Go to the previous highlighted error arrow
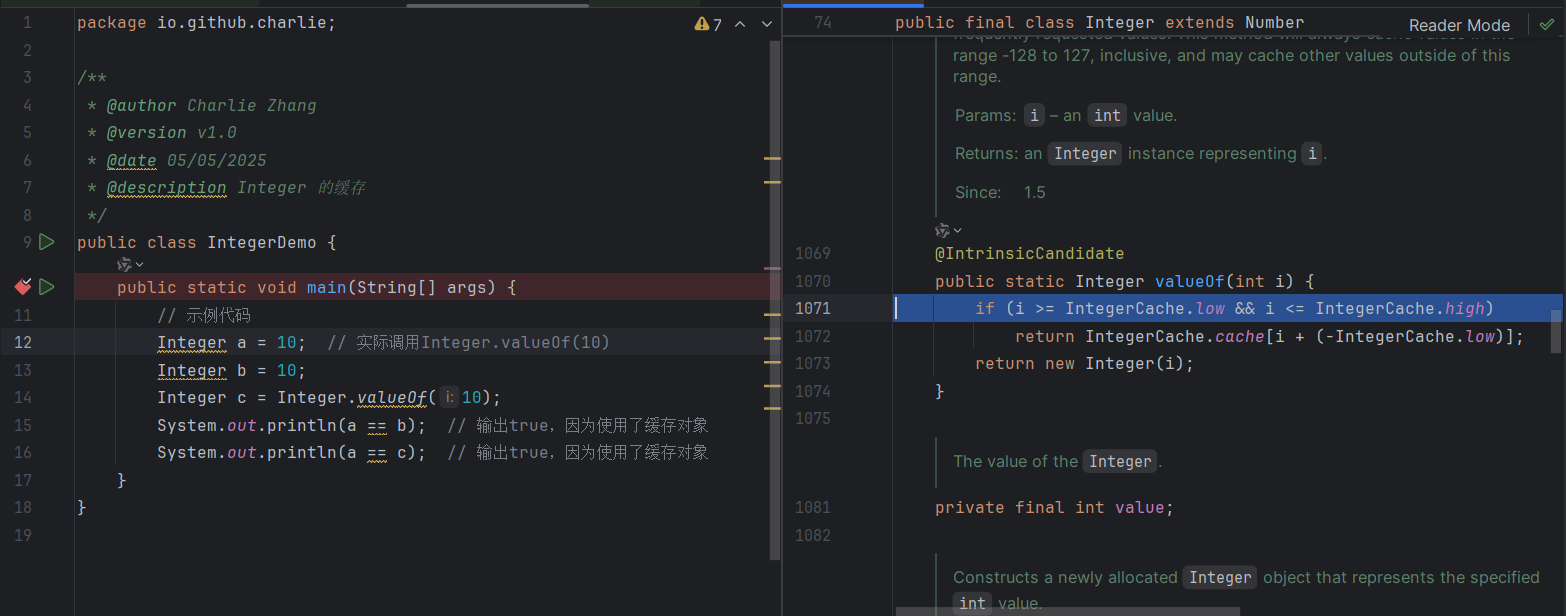This screenshot has width=1566, height=616. pyautogui.click(x=740, y=25)
